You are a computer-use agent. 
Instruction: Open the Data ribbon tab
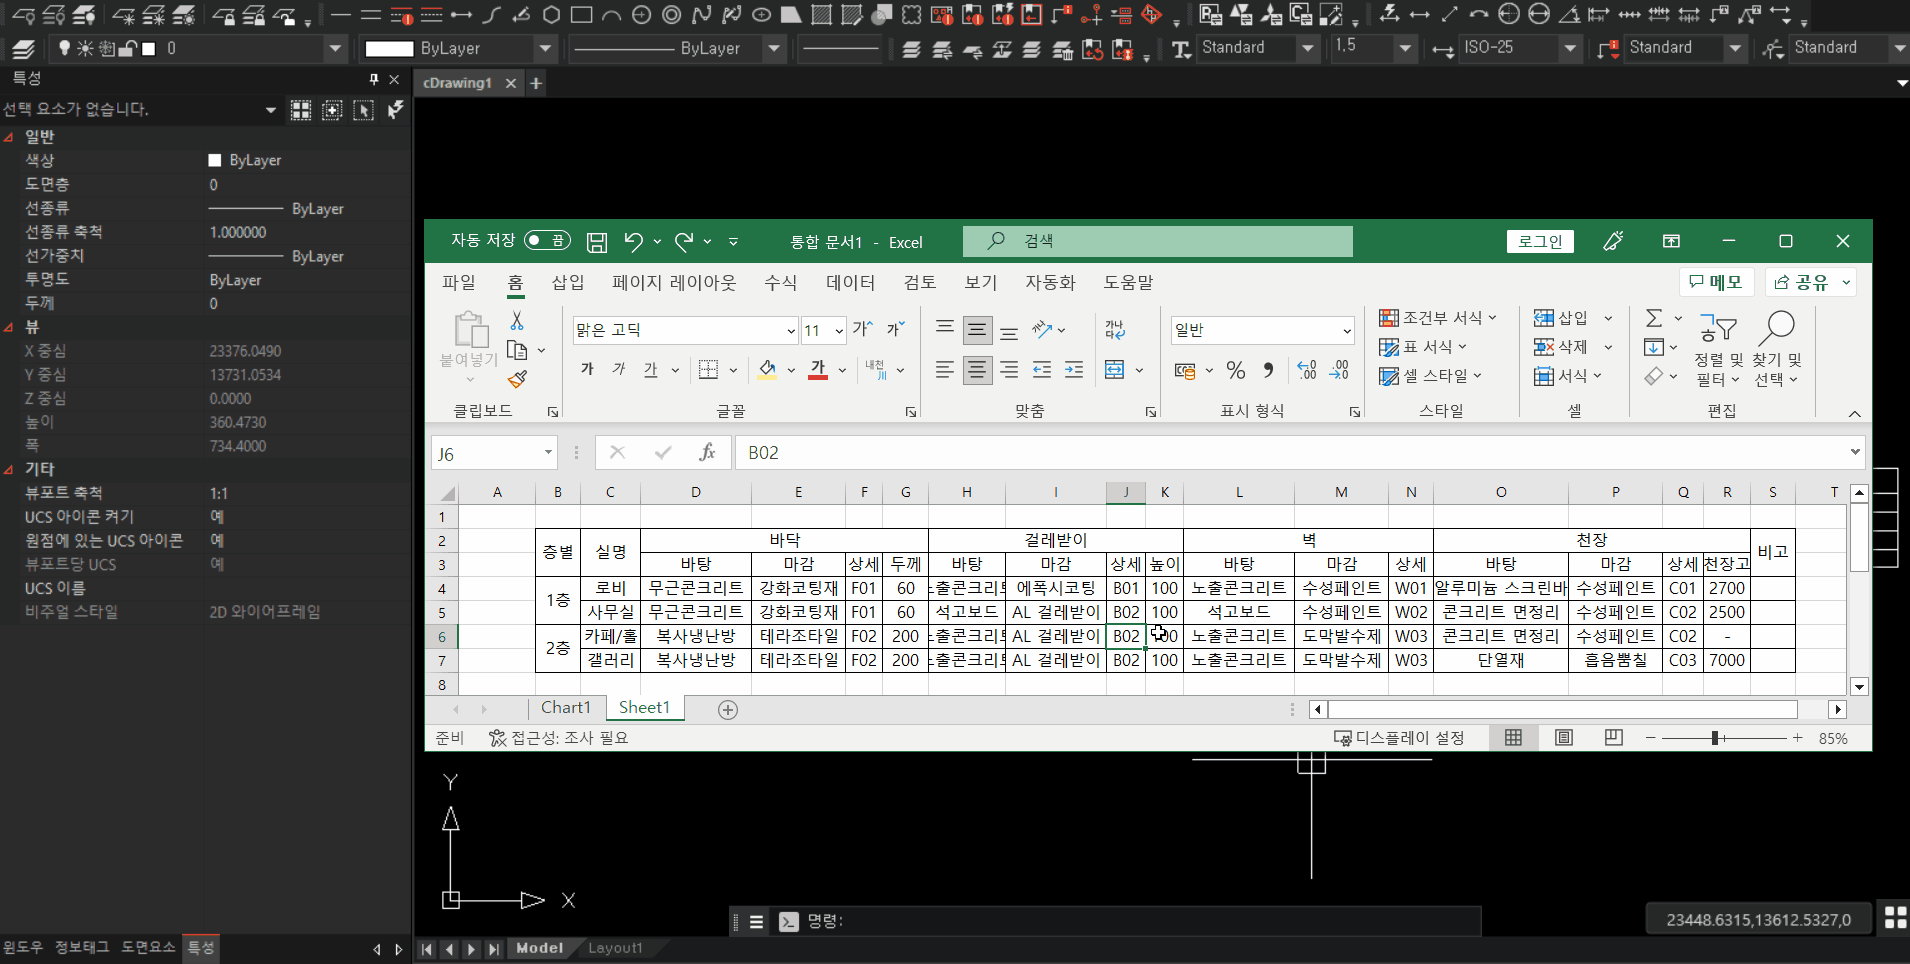851,283
